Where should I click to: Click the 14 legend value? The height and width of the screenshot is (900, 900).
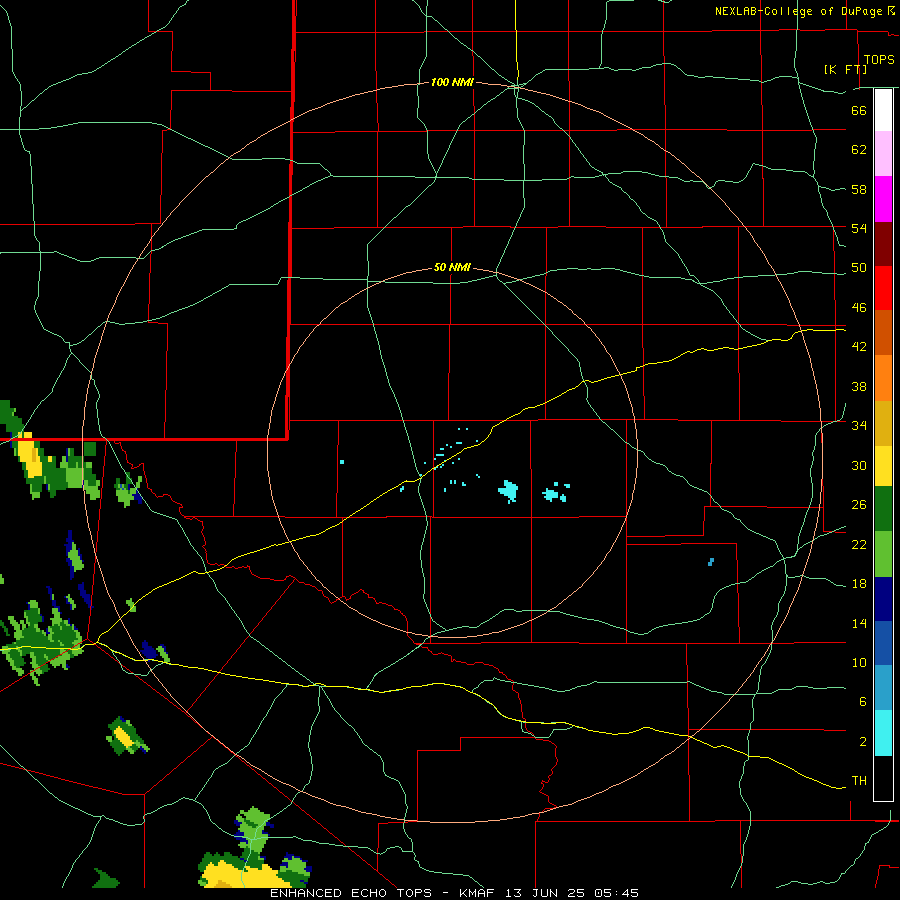click(859, 623)
